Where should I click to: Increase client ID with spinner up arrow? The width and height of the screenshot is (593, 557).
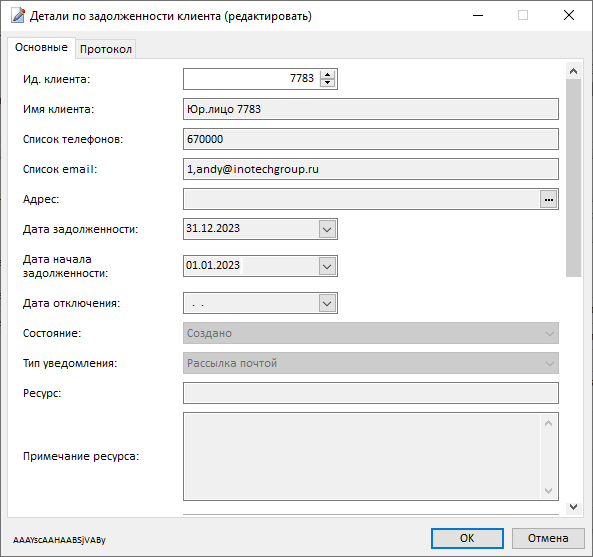(x=328, y=75)
